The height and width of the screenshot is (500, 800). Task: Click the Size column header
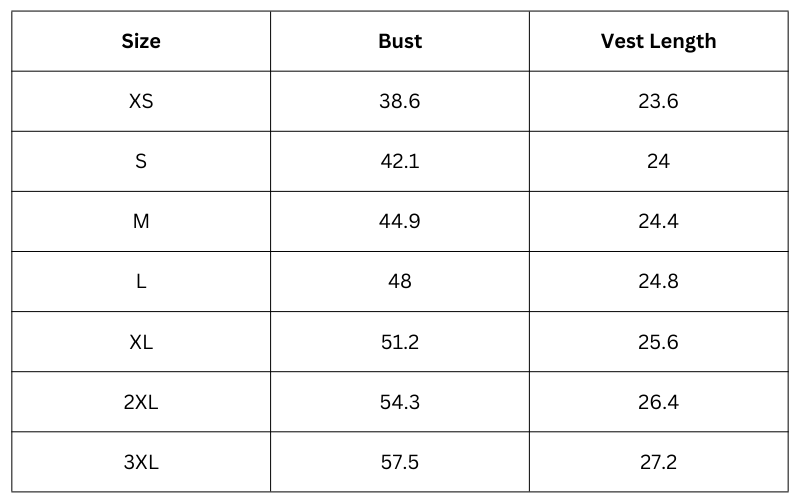coord(141,41)
